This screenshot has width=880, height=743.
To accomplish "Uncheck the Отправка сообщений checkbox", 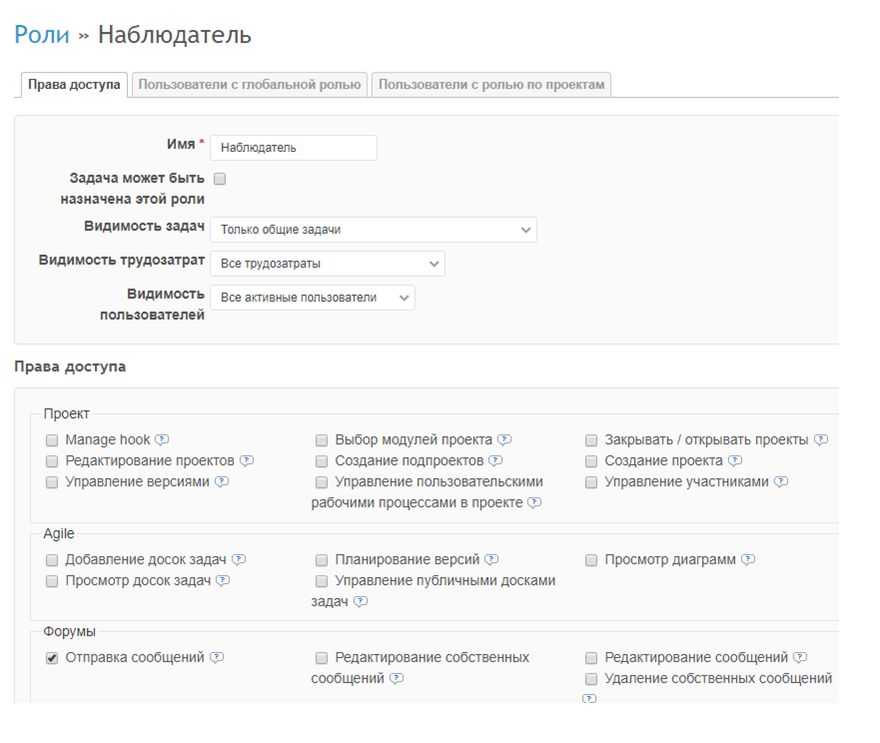I will coord(52,658).
